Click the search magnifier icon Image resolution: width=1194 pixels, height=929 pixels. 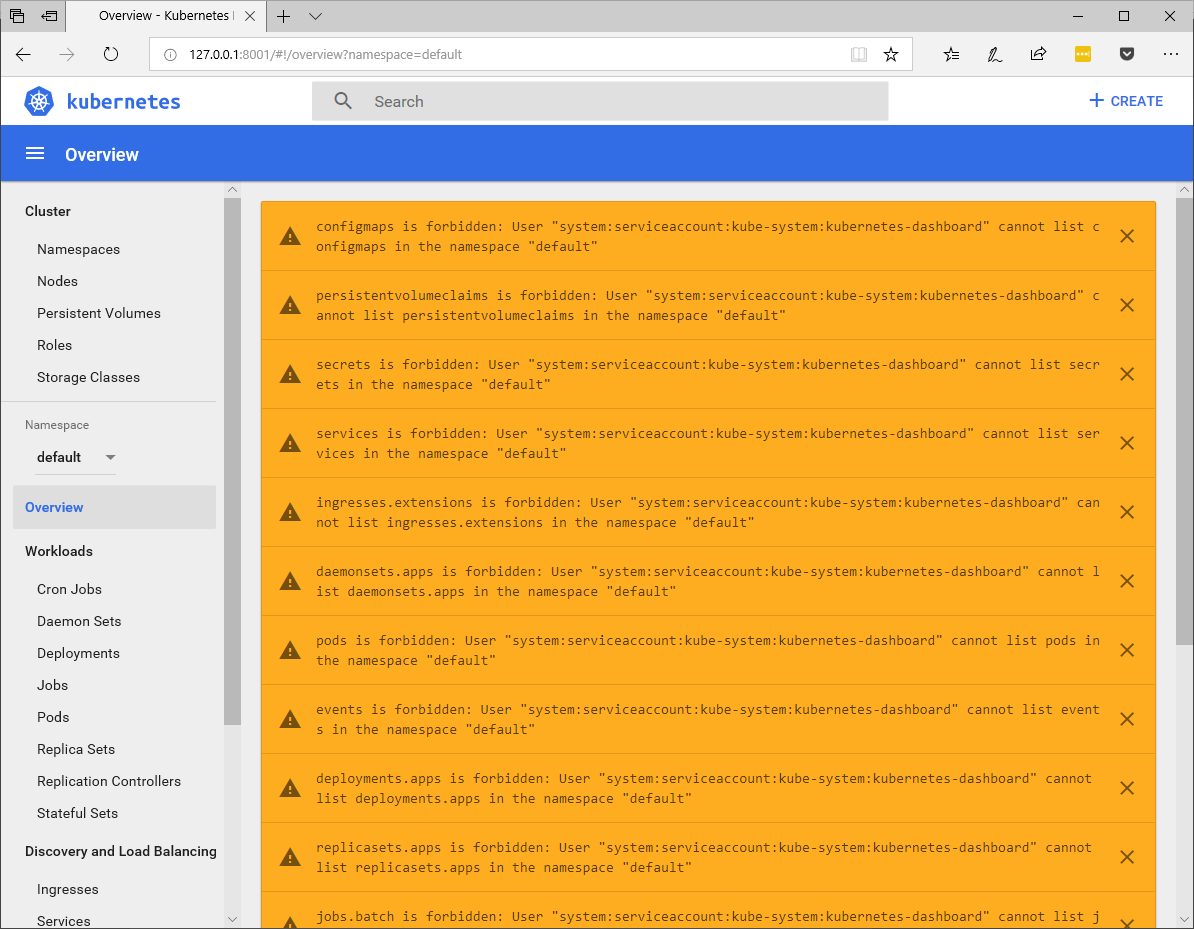point(343,101)
